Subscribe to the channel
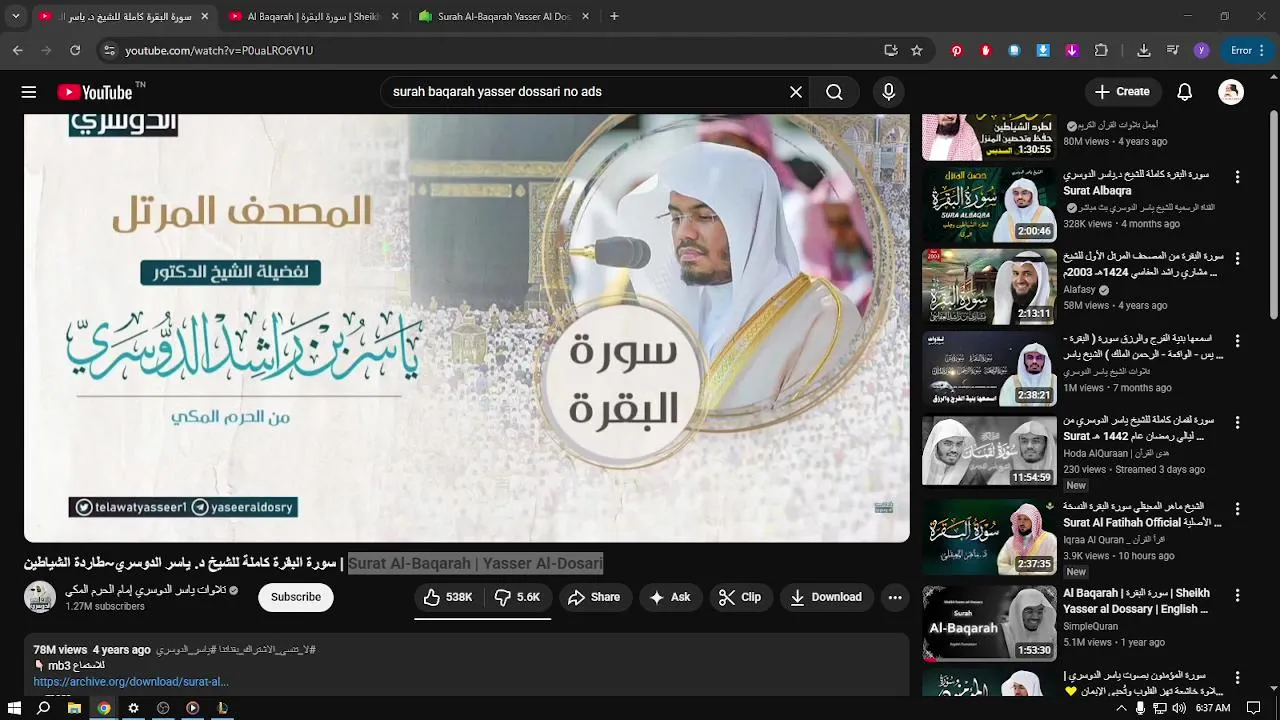Viewport: 1280px width, 720px height. click(296, 597)
